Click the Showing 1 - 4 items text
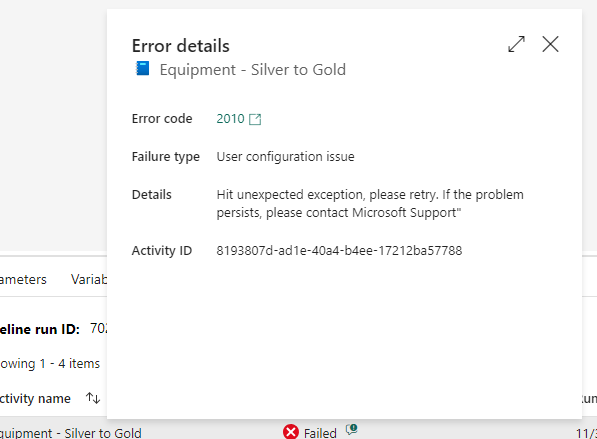Screen dimensions: 597x439 [x=50, y=364]
